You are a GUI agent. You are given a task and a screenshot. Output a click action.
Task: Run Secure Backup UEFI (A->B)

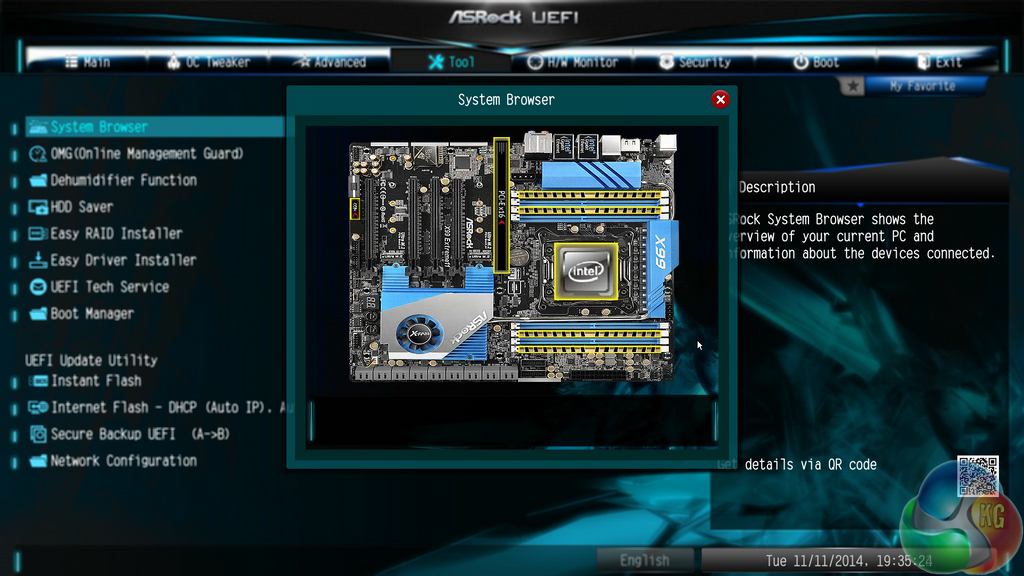129,434
